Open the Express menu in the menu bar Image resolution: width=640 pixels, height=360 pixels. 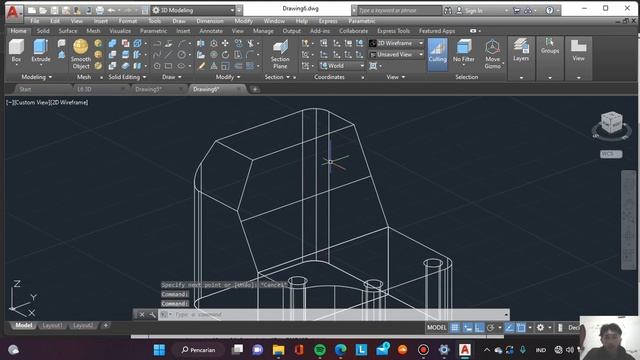(328, 21)
